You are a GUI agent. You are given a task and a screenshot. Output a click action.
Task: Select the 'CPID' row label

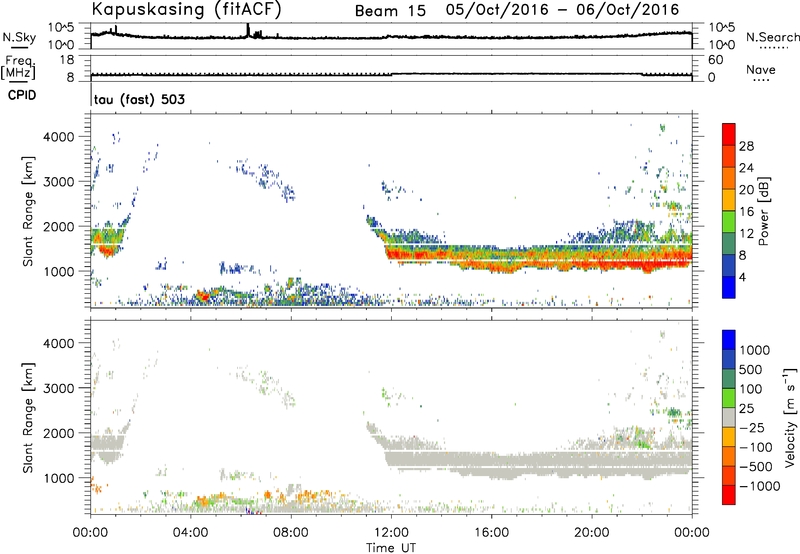pos(22,95)
